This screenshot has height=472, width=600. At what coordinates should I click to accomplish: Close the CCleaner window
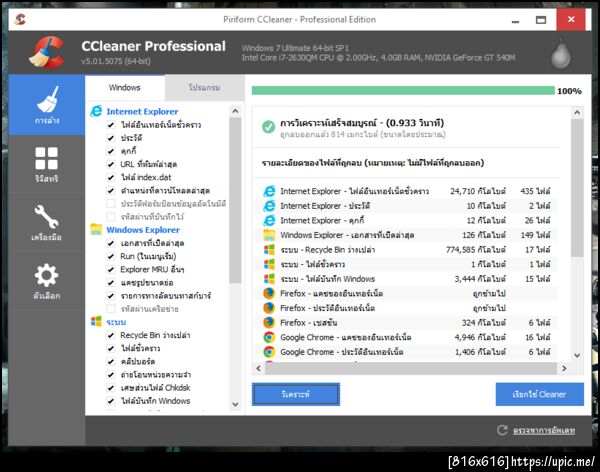click(571, 20)
